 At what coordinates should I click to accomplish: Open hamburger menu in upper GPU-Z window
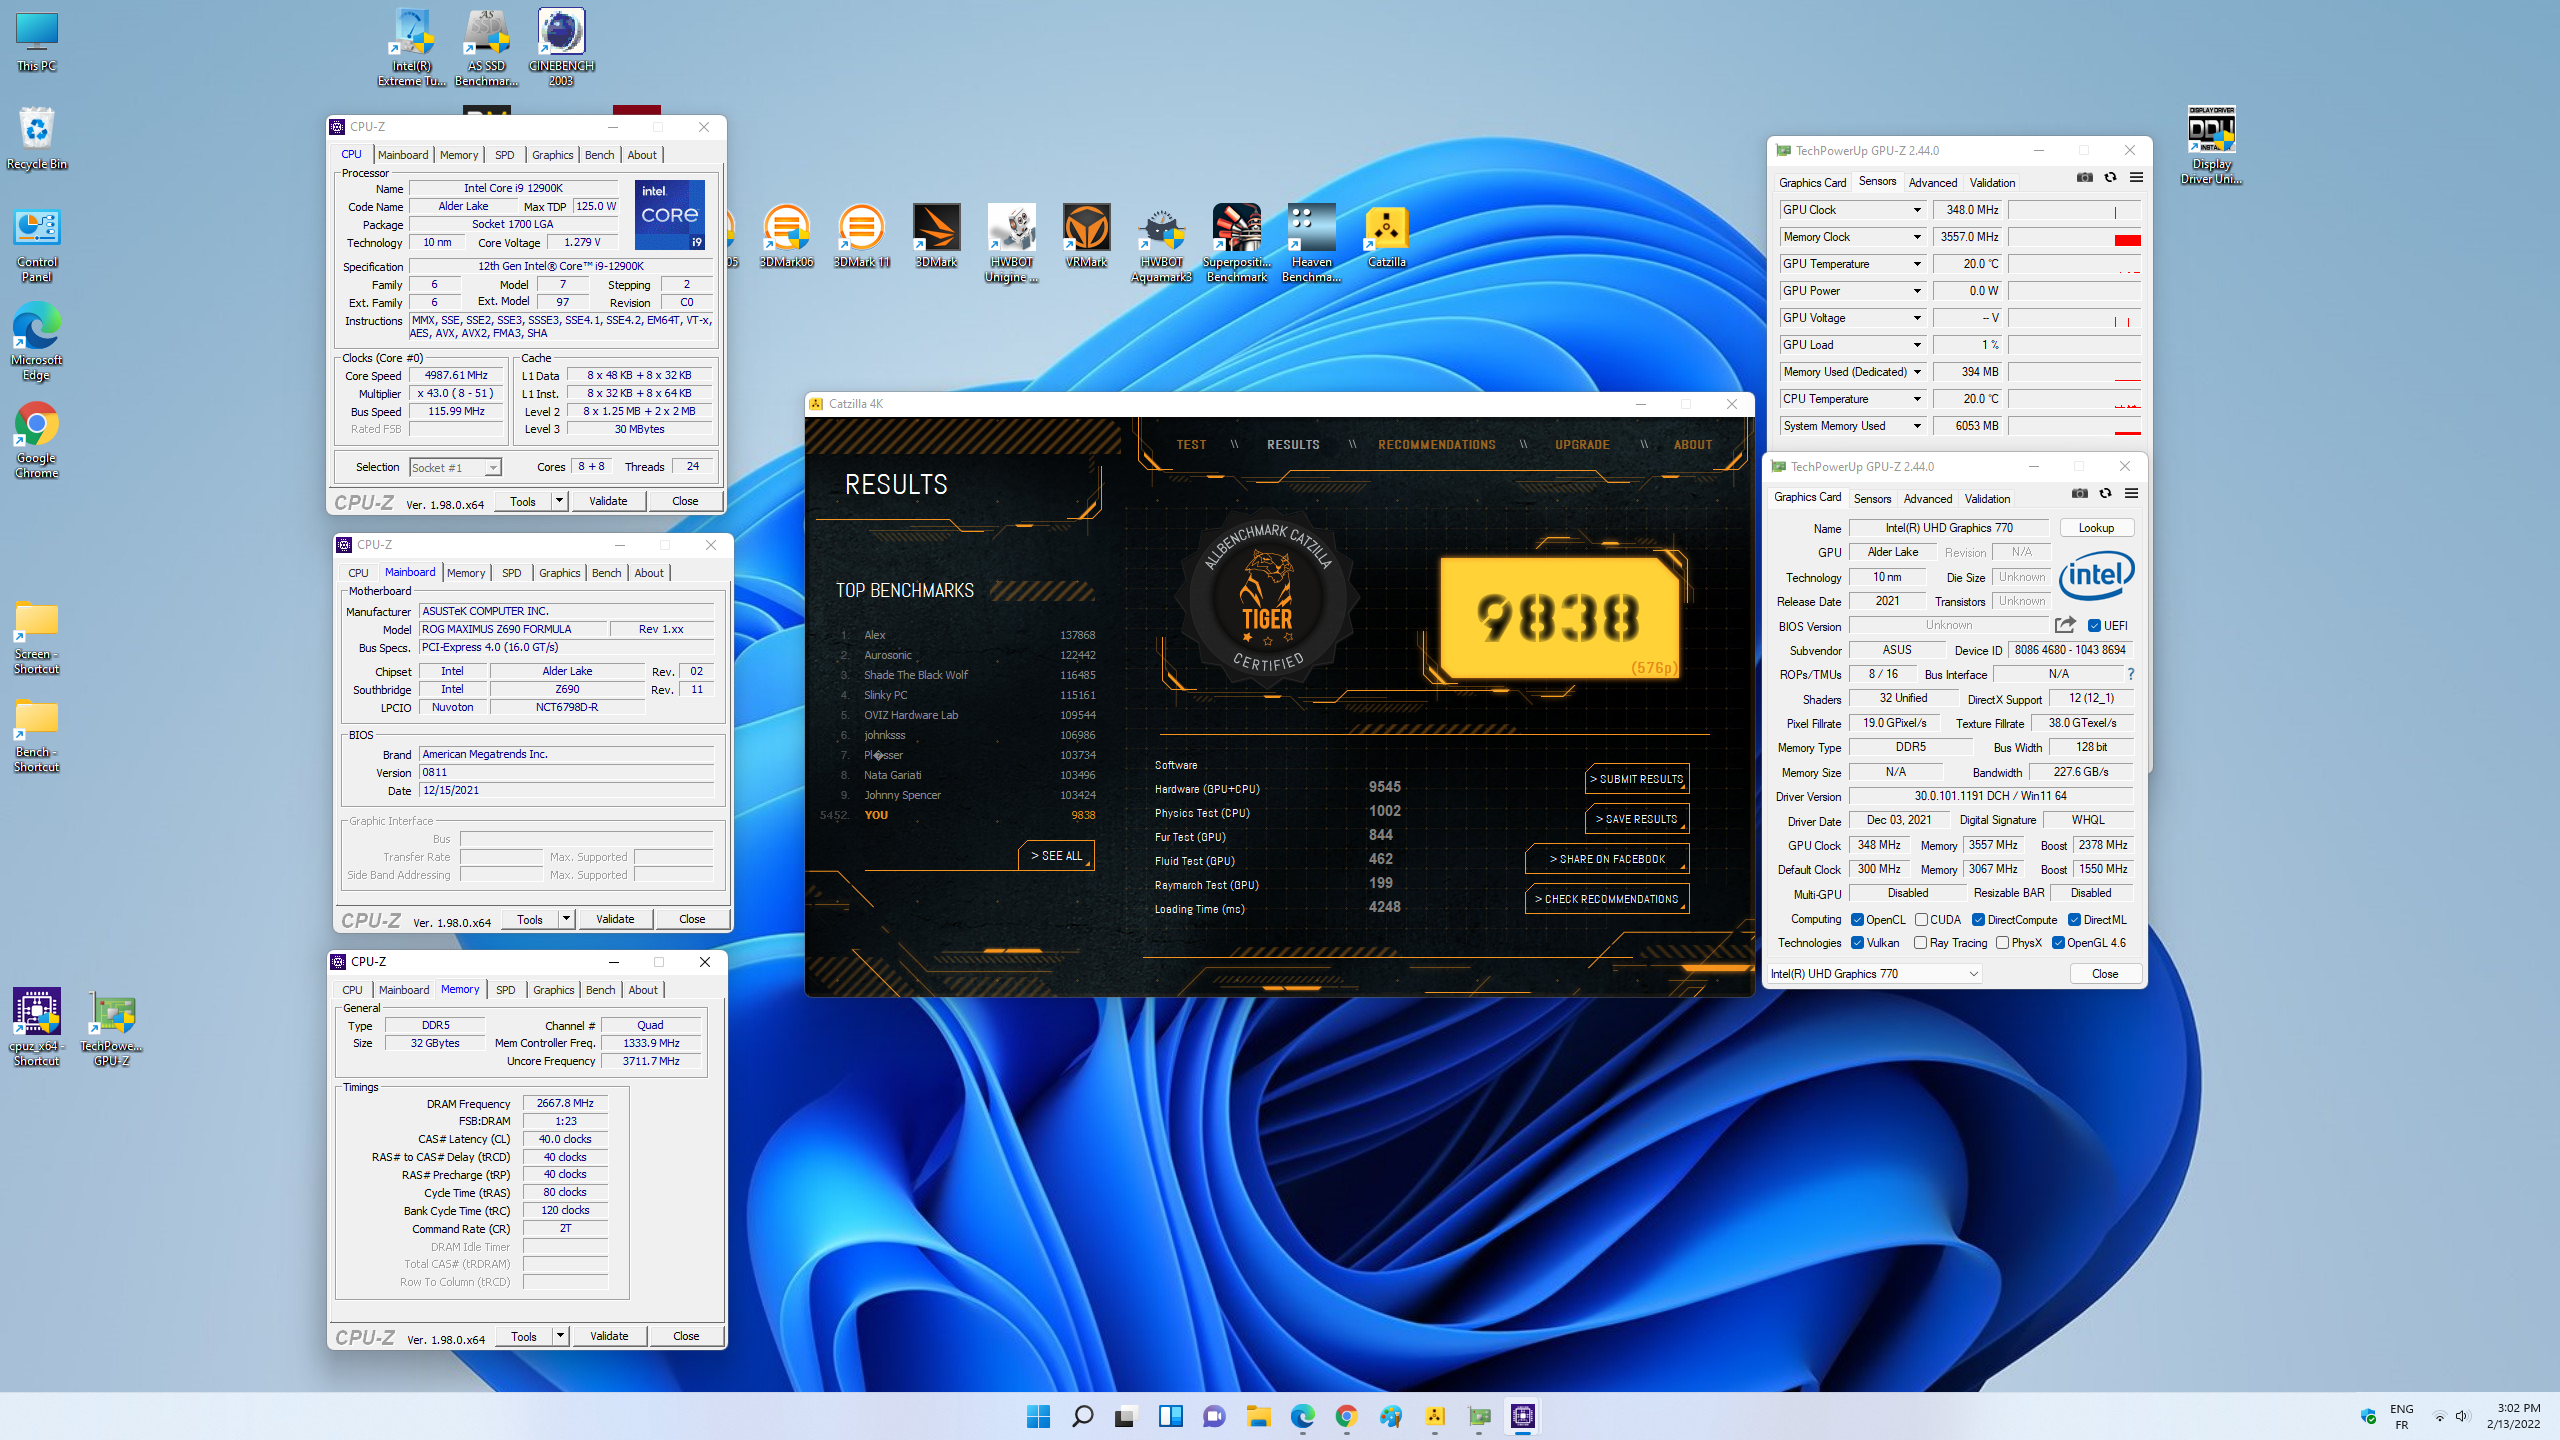[x=2136, y=178]
